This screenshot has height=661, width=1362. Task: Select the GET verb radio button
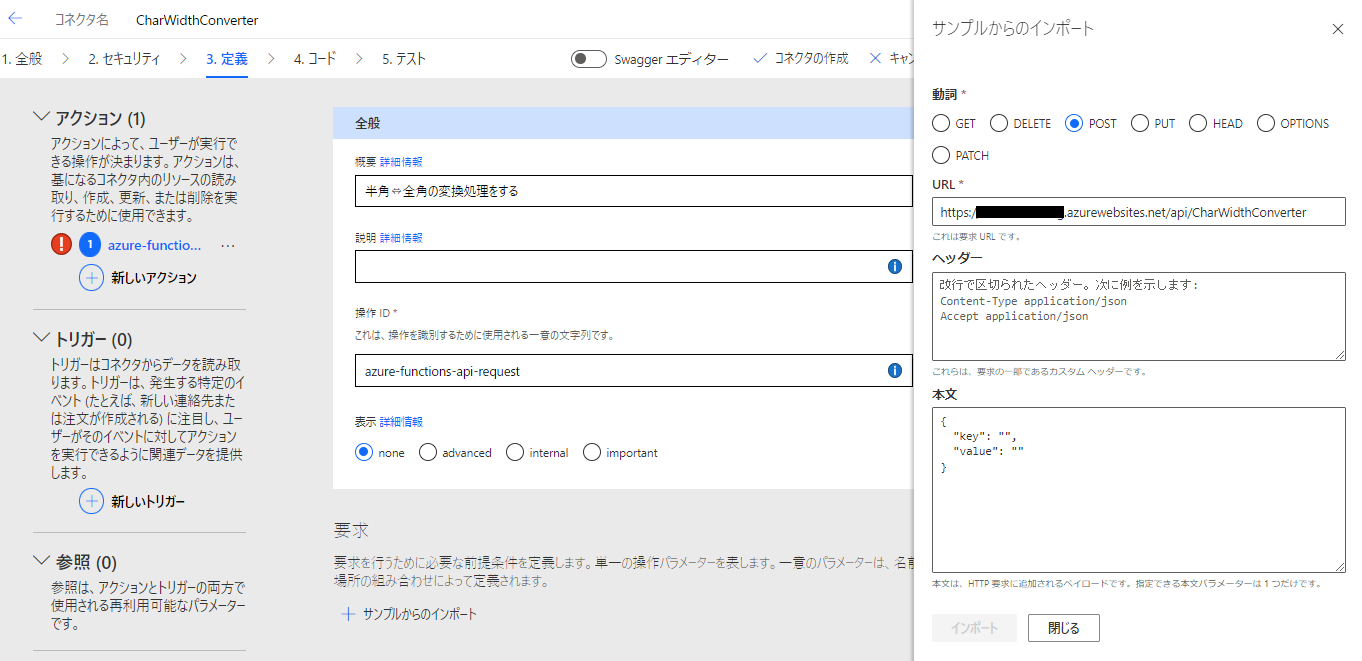941,124
